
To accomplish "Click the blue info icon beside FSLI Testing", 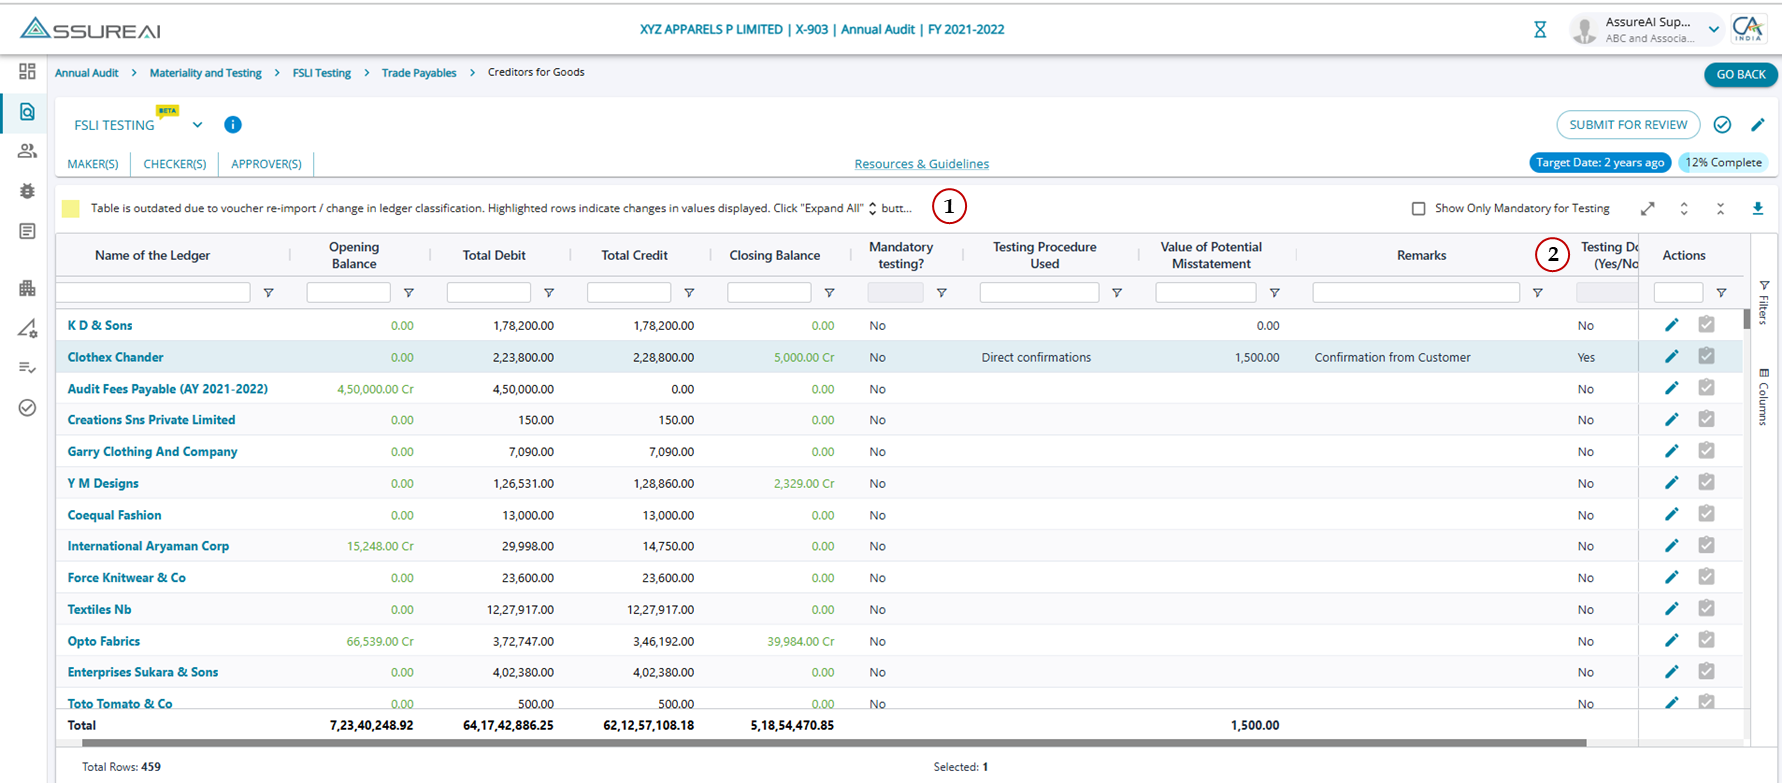I will click(x=233, y=125).
